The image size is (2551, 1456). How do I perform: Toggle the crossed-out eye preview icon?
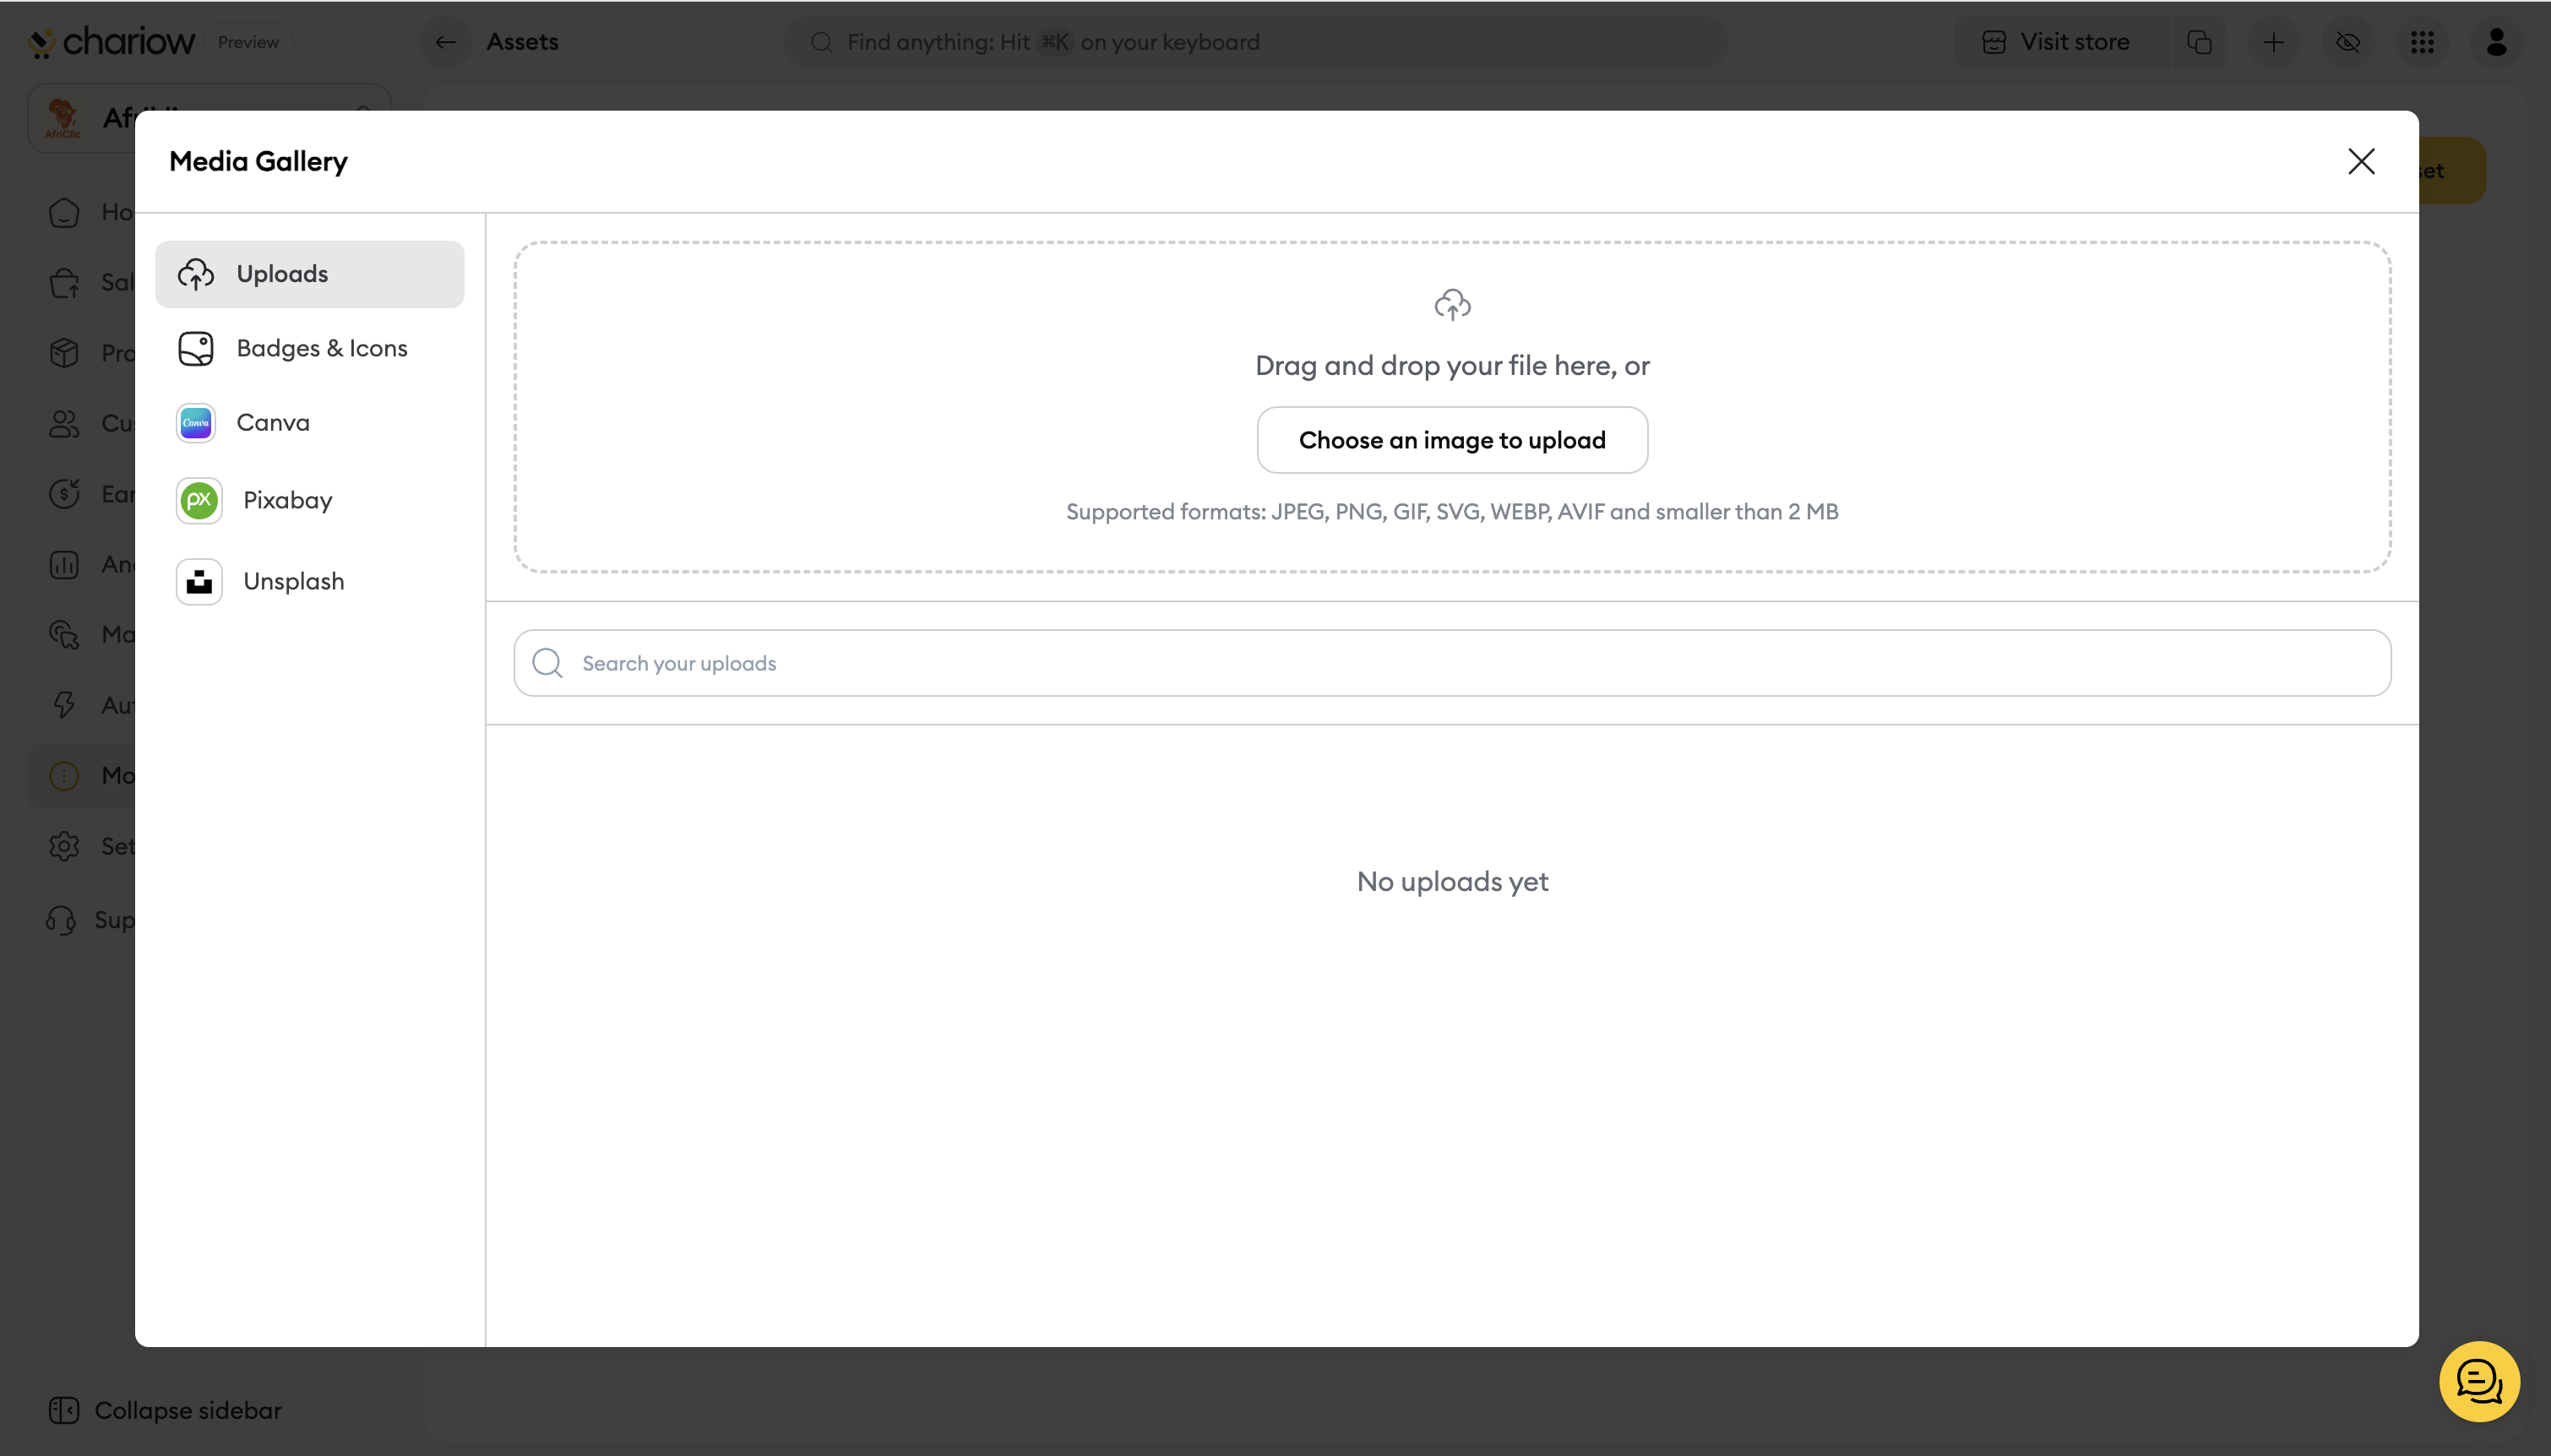click(2347, 42)
